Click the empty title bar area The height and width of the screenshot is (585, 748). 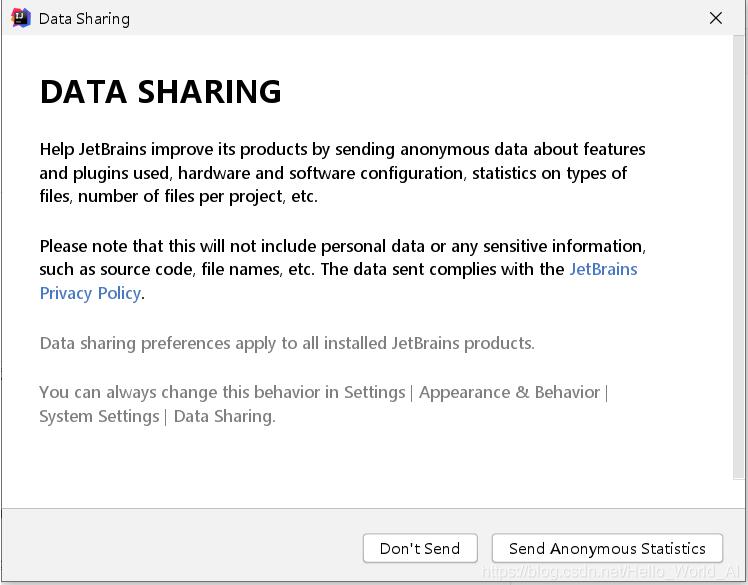pos(400,18)
